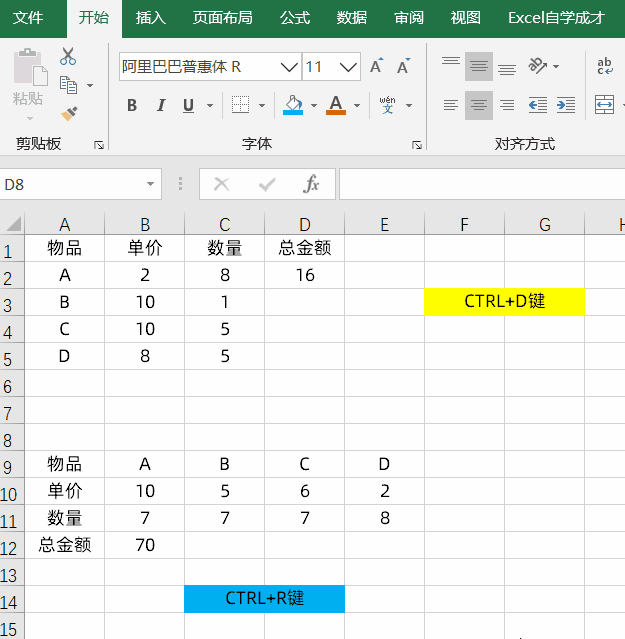Viewport: 625px width, 639px height.
Task: Select the 总金额 header in row 1
Action: 305,248
